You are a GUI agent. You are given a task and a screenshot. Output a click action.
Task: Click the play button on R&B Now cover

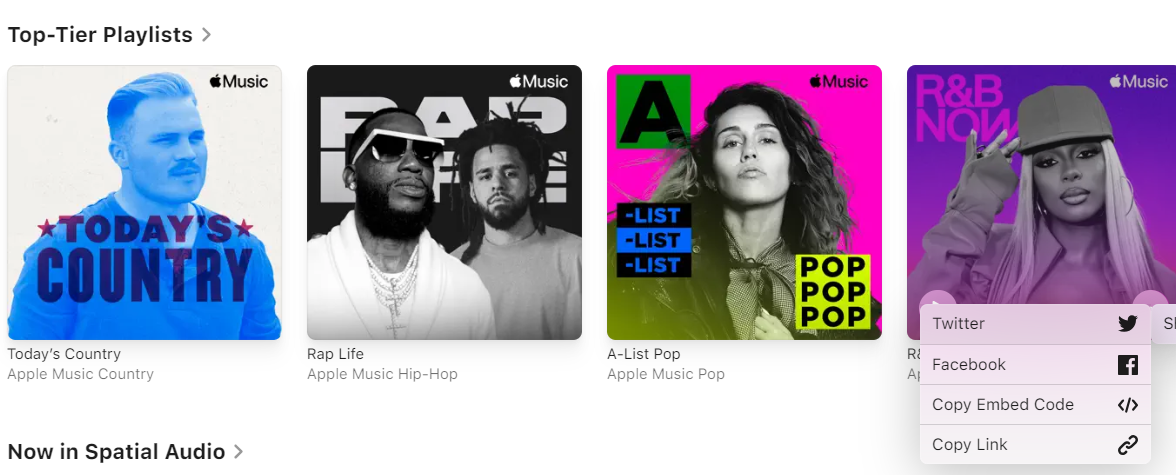(937, 298)
